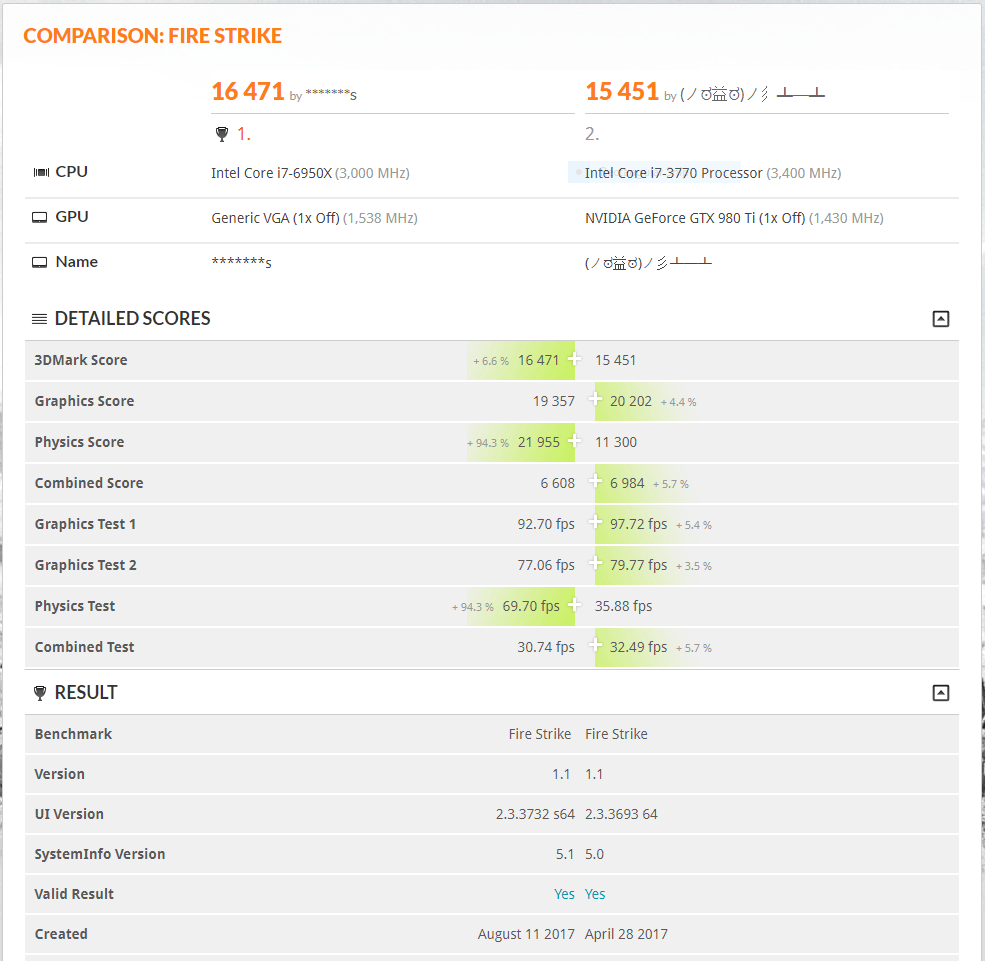This screenshot has width=985, height=961.
Task: Select the Intel Core i7-3770 Processor link
Action: (673, 173)
